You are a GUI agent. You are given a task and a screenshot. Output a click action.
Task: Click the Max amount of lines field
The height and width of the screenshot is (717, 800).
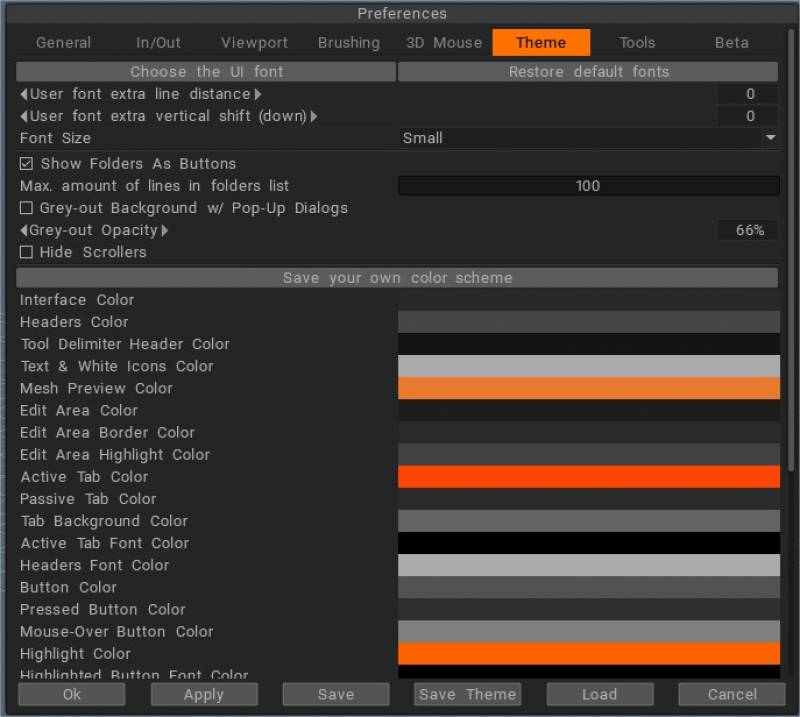coord(588,185)
